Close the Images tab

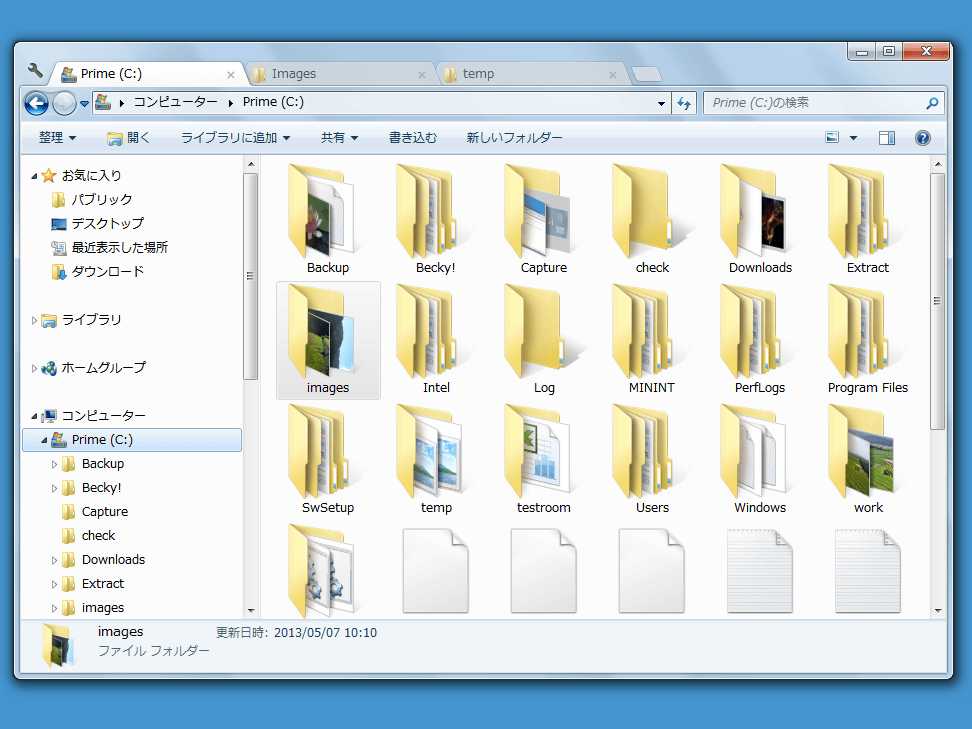(422, 74)
